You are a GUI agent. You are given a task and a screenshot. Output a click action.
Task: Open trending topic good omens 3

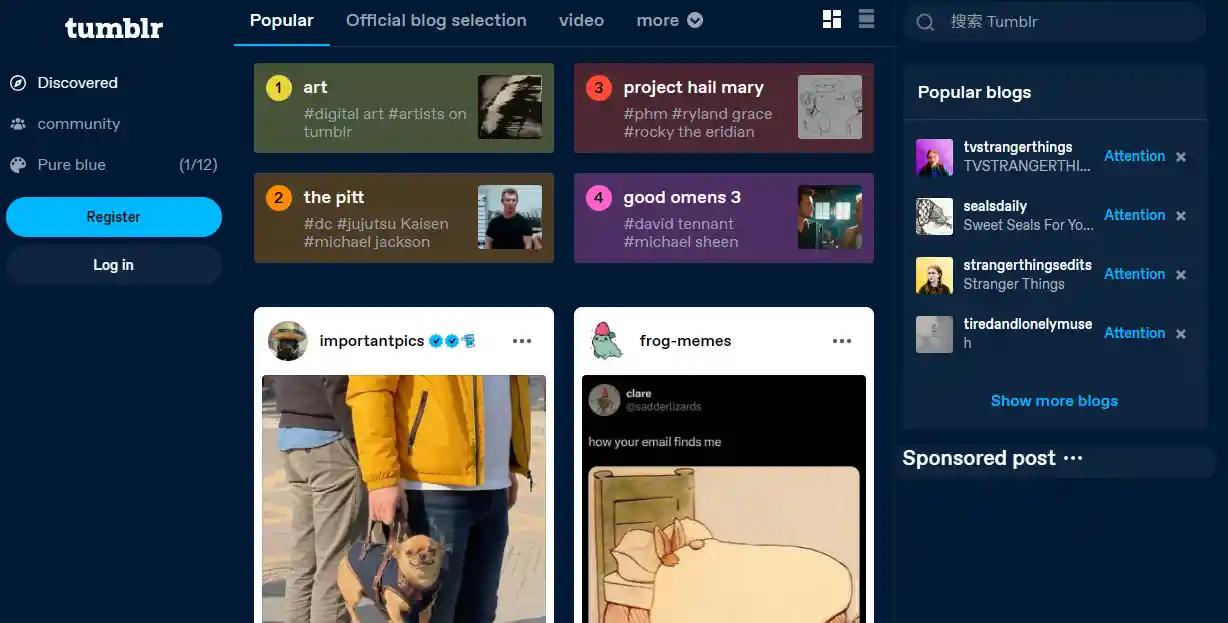coord(724,218)
